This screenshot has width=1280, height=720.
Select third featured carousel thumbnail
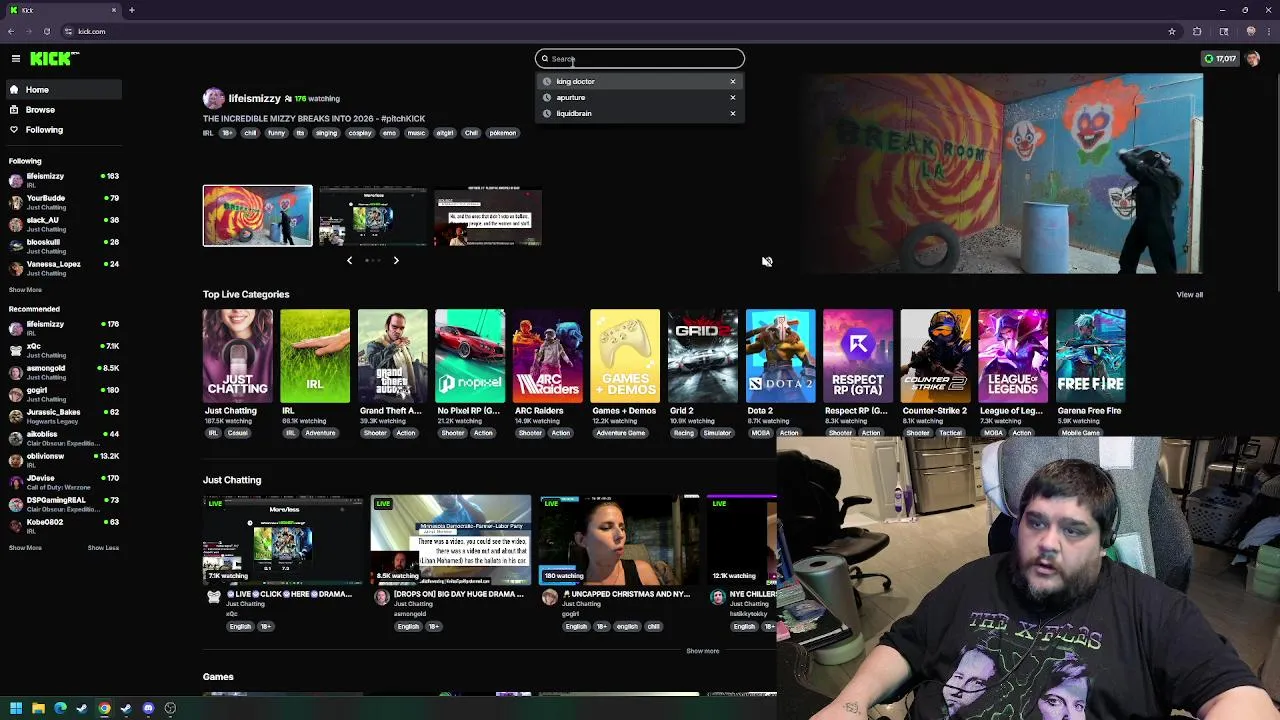coord(488,216)
